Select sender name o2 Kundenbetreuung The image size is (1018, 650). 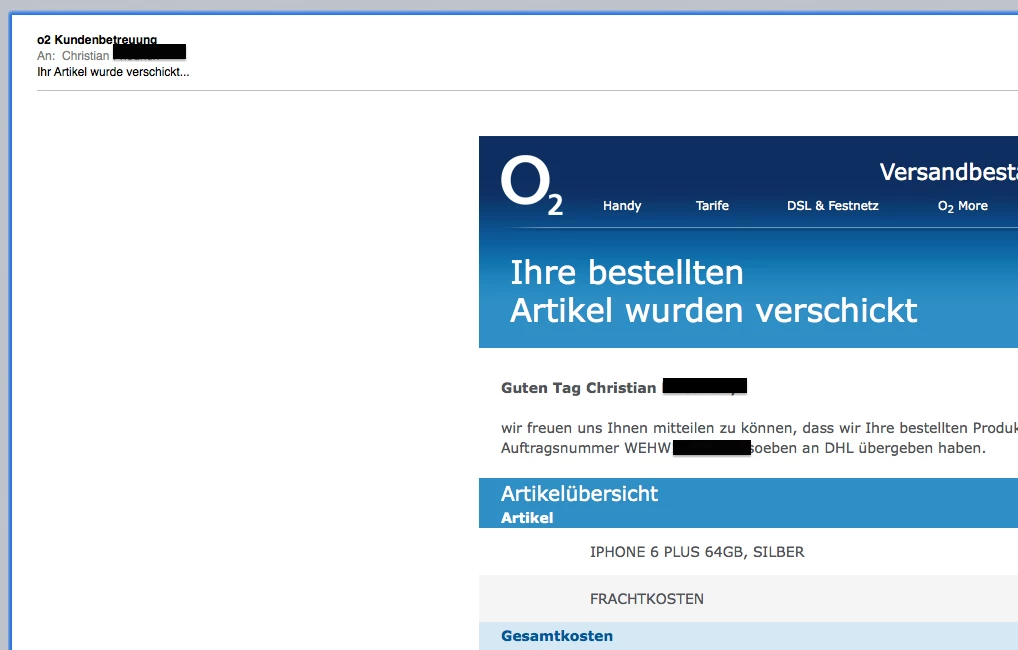[97, 40]
